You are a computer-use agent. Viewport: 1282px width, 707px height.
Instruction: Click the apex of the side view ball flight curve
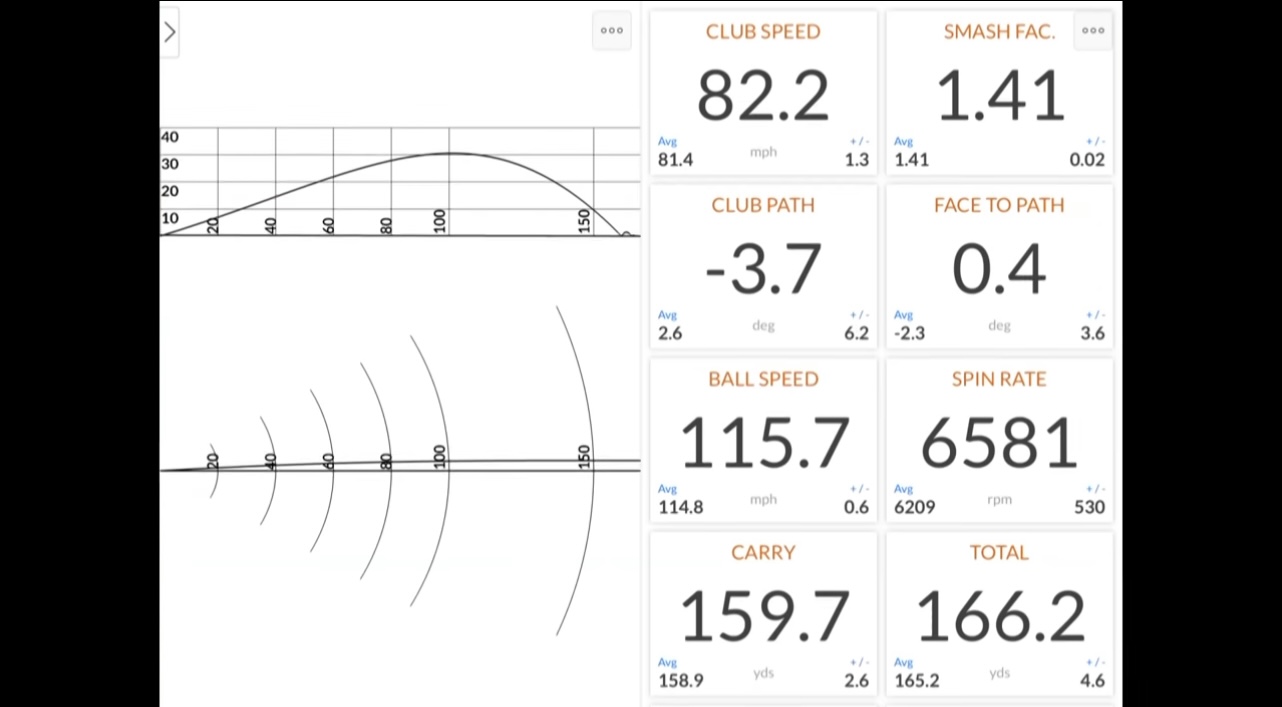click(x=450, y=153)
